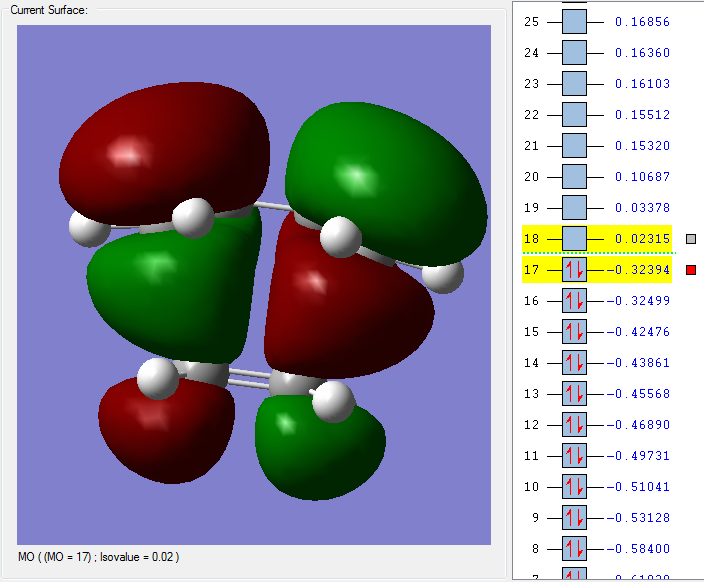Screen dimensions: 704x582
Task: Click energy value -0.32394 of orbital 17
Action: coord(638,270)
